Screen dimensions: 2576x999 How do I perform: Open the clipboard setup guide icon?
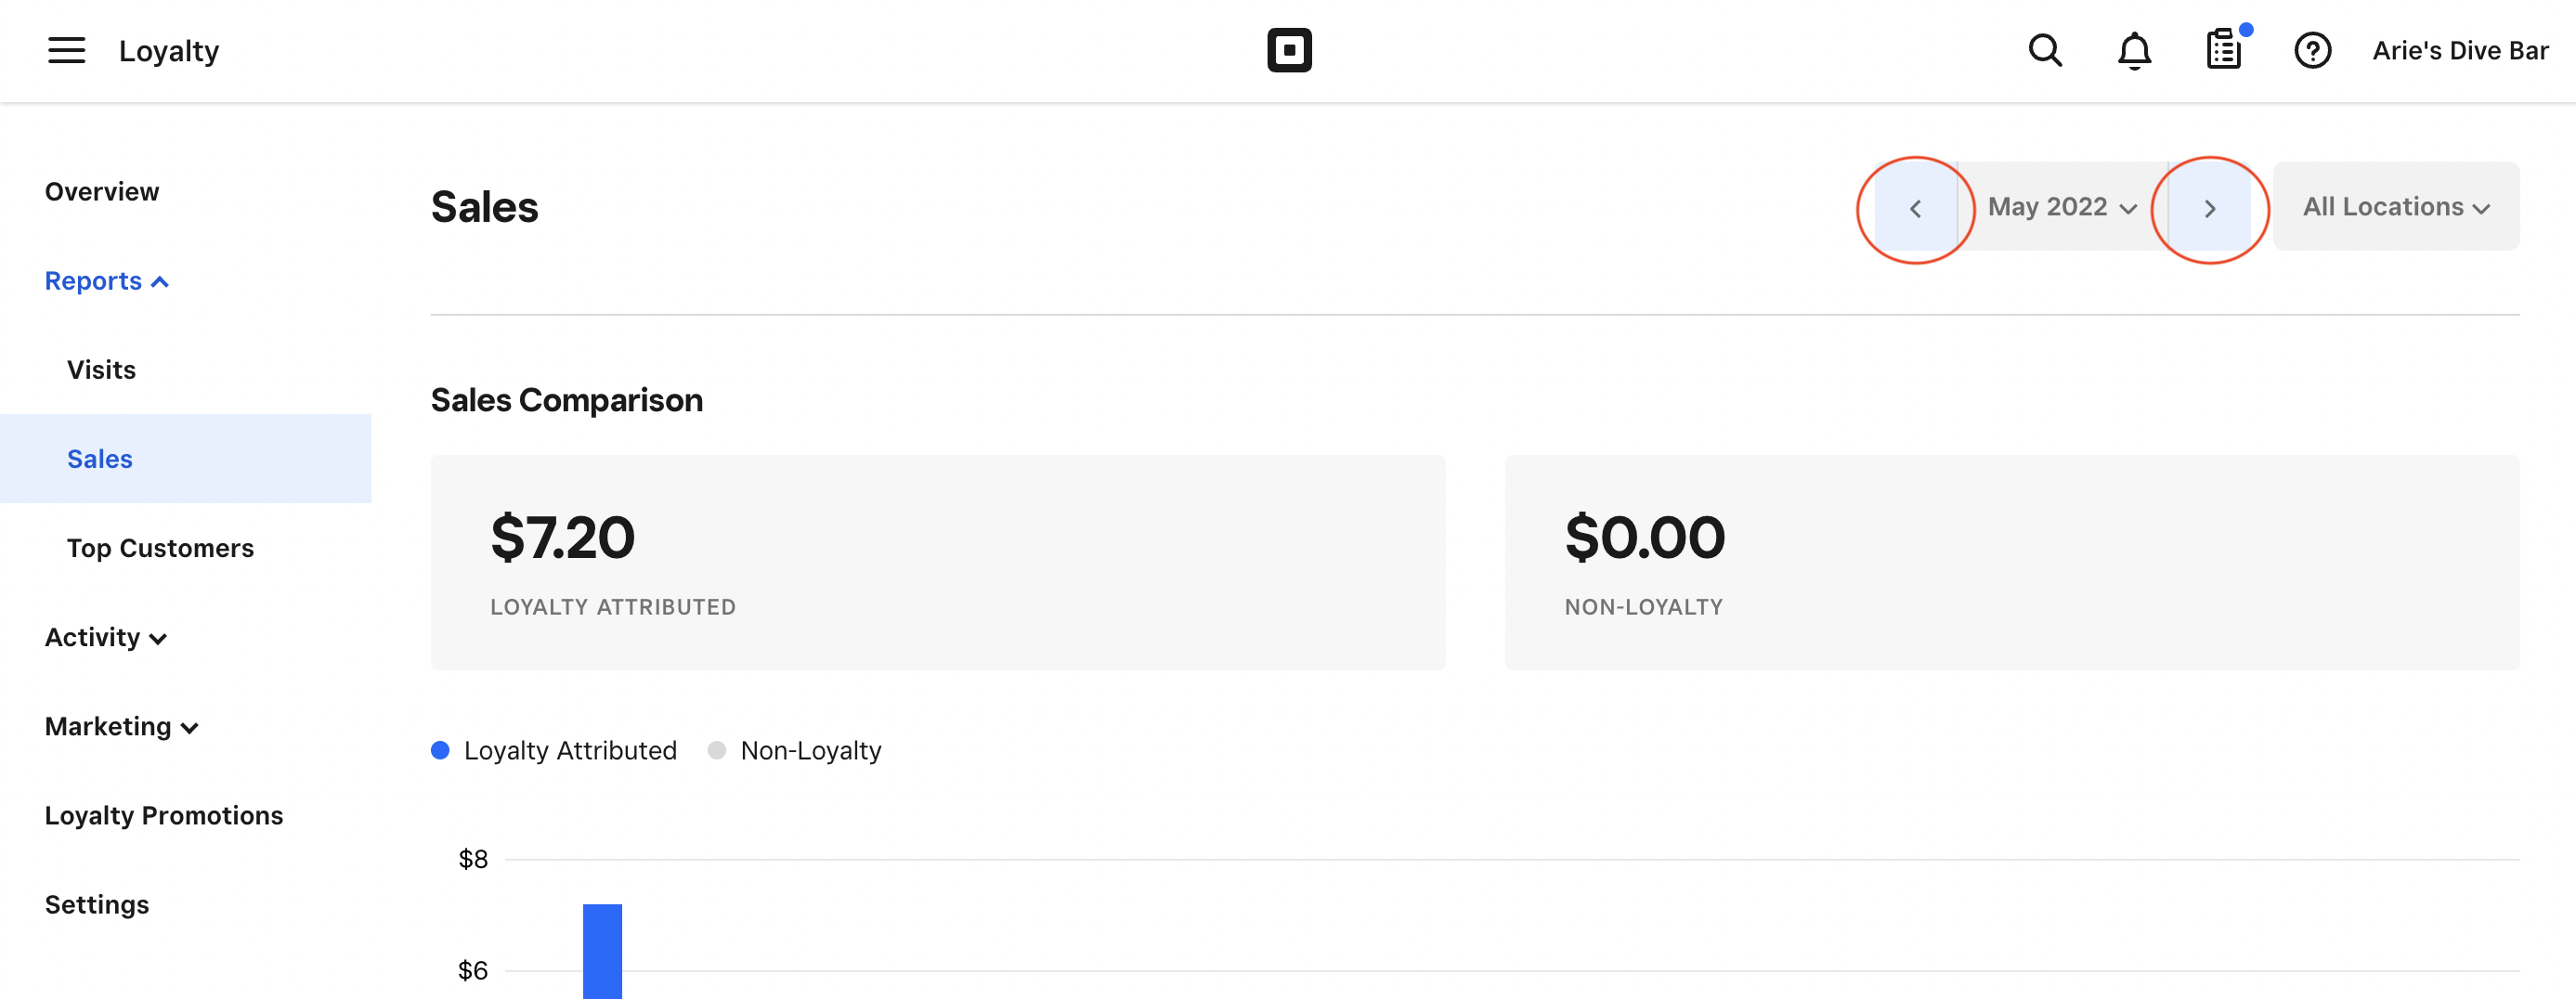(x=2223, y=50)
